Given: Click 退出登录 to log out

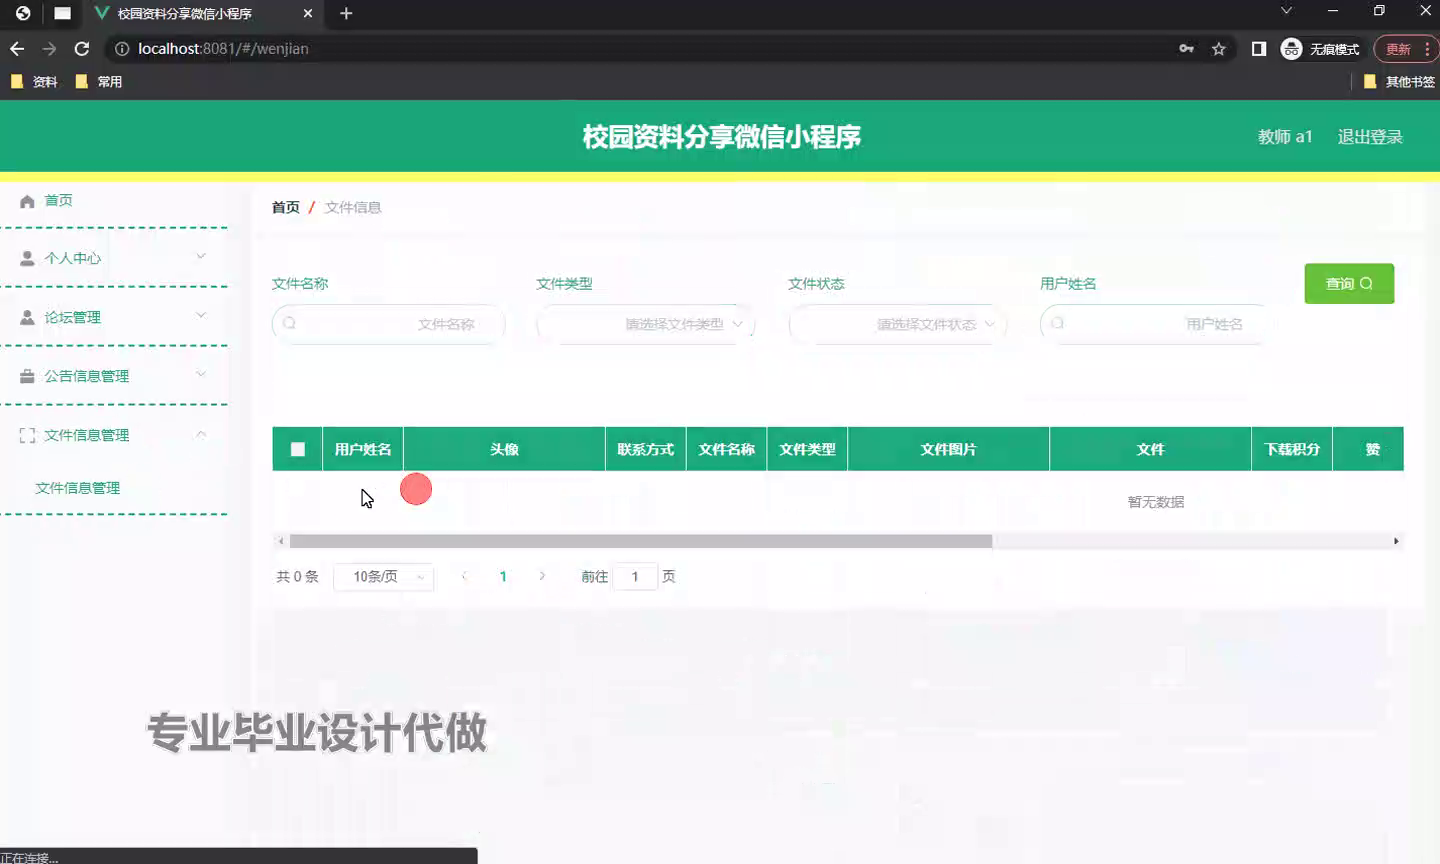Looking at the screenshot, I should [x=1369, y=137].
